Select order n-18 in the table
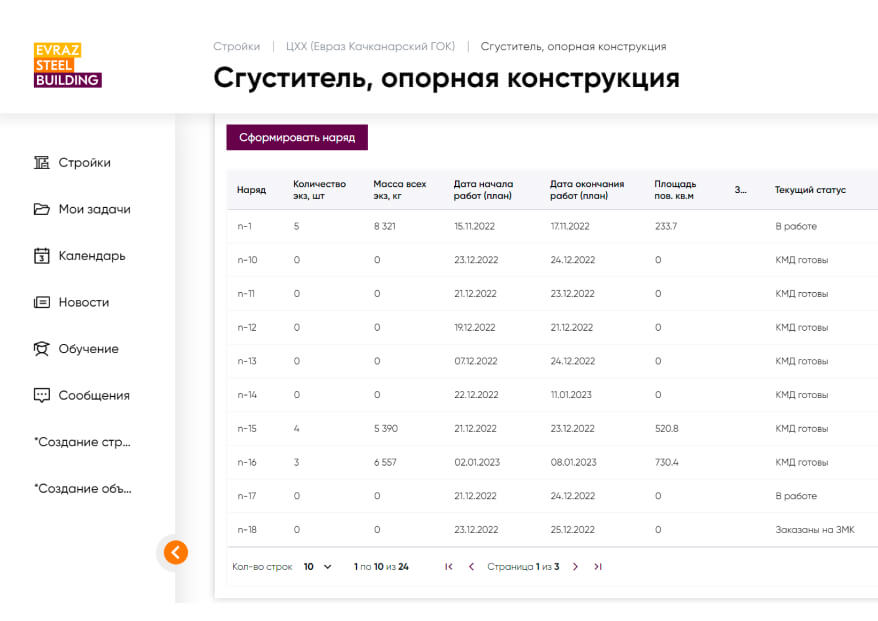Screen dimensions: 878x621 click(247, 530)
